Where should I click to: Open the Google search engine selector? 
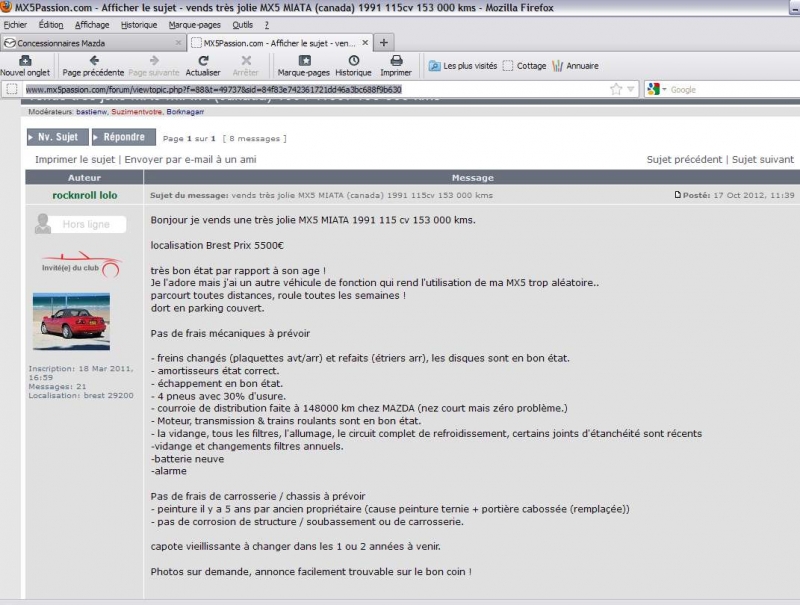point(656,89)
